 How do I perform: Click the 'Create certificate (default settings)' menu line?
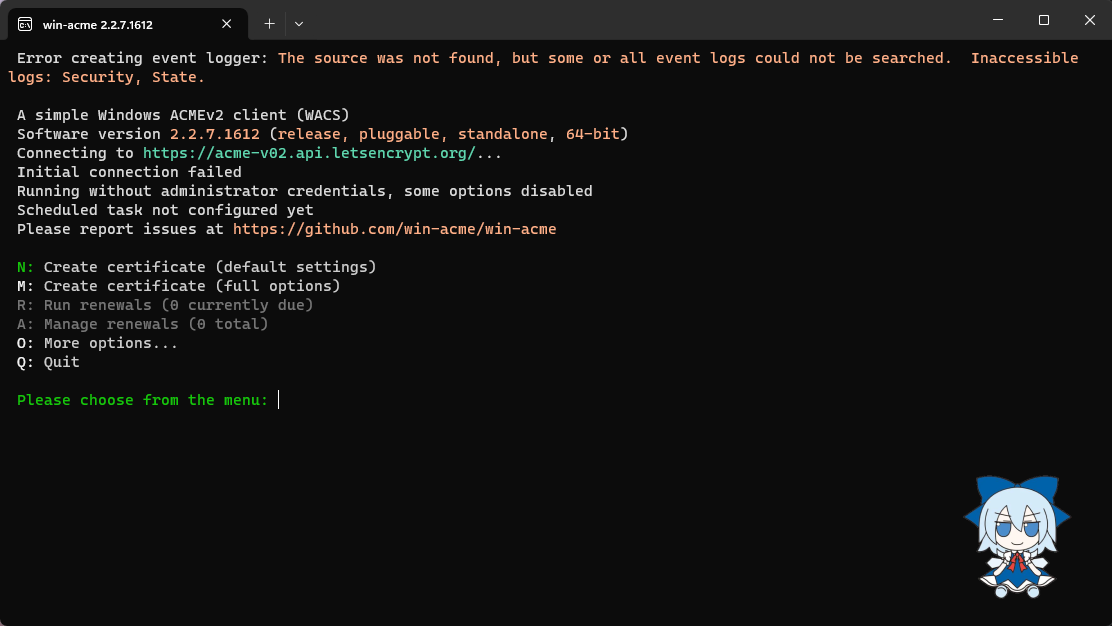(x=196, y=267)
